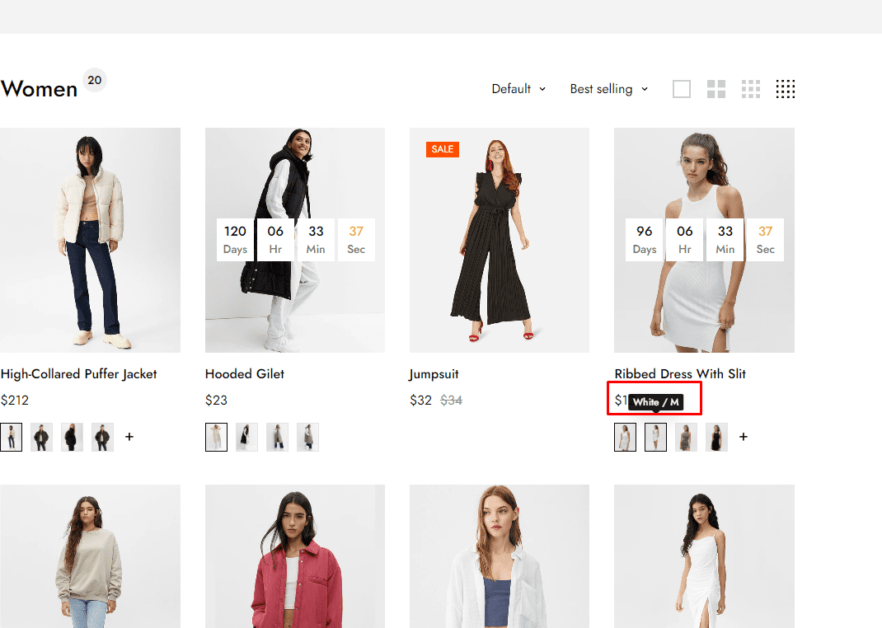Viewport: 882px width, 628px height.
Task: Select the second variant of the Puffer Jacket
Action: tap(41, 437)
